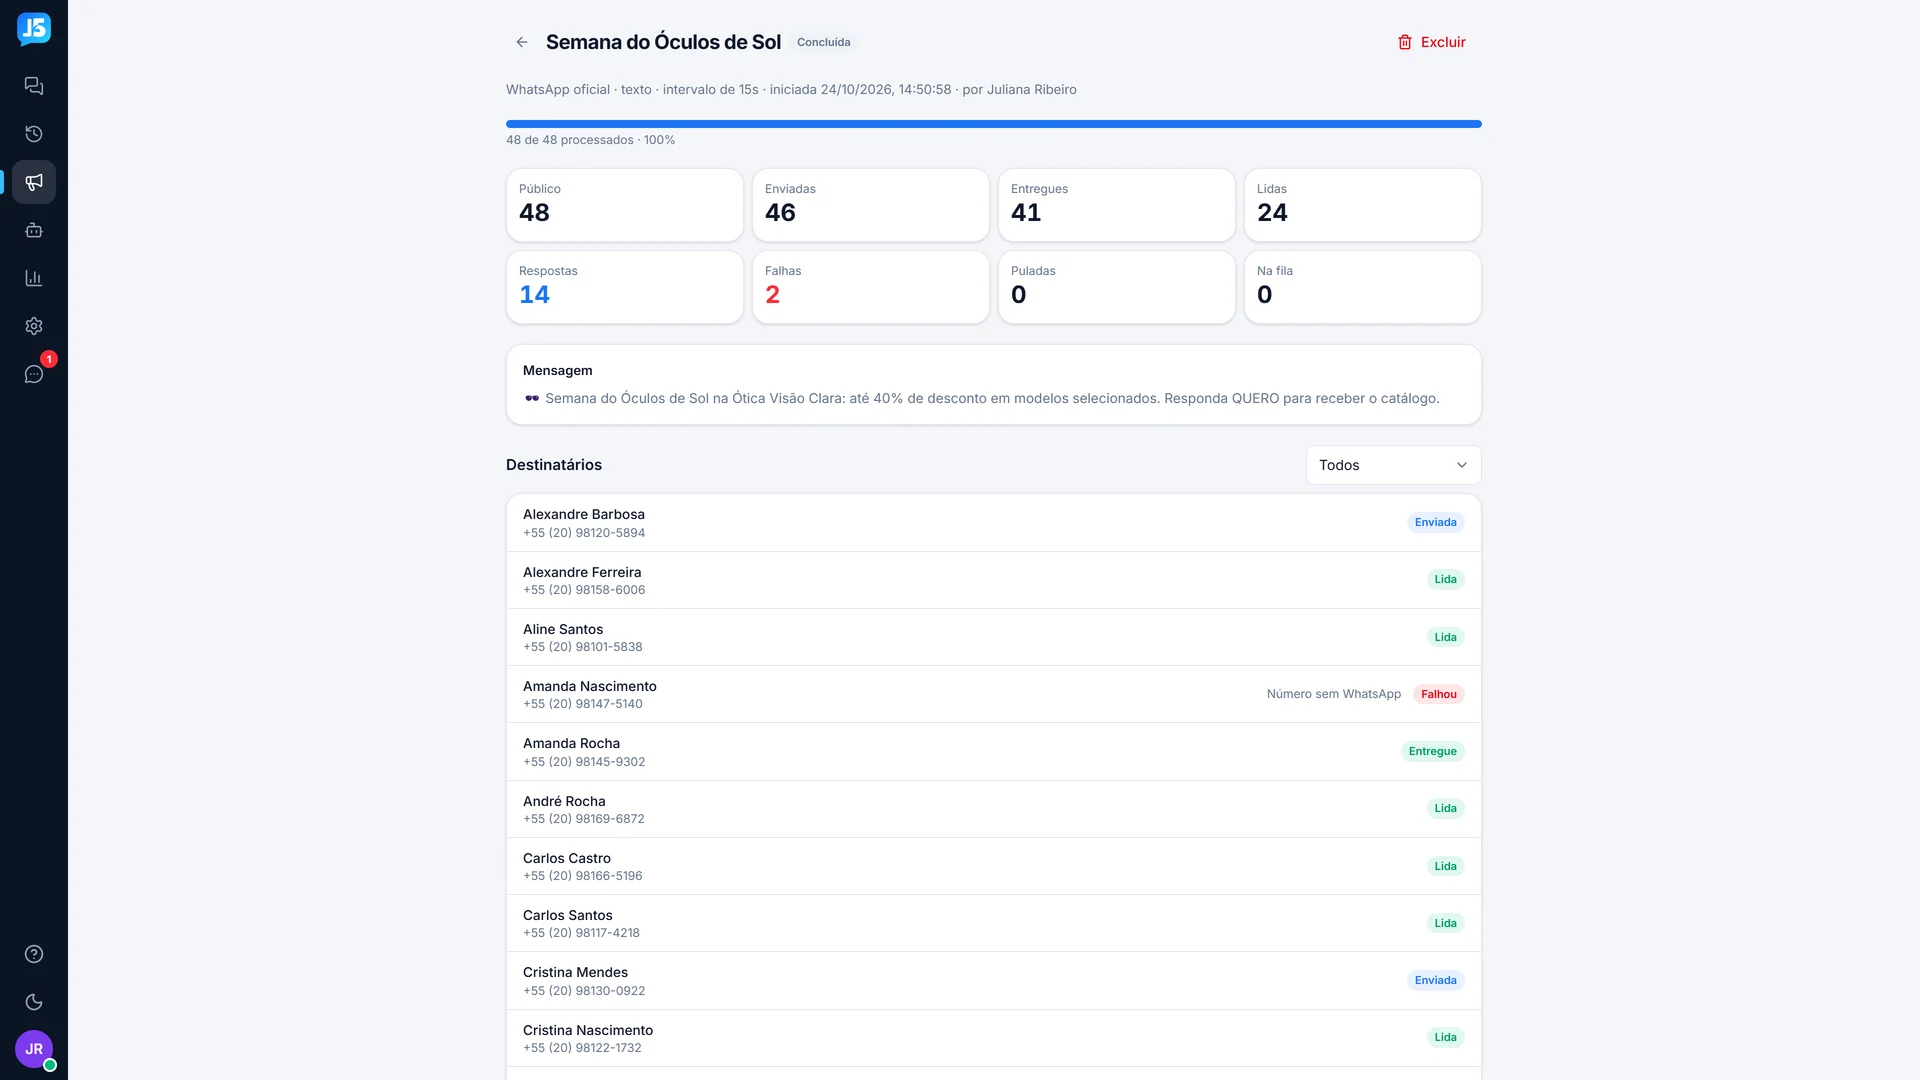Image resolution: width=1920 pixels, height=1080 pixels.
Task: Toggle dark mode moon icon
Action: pyautogui.click(x=34, y=1002)
